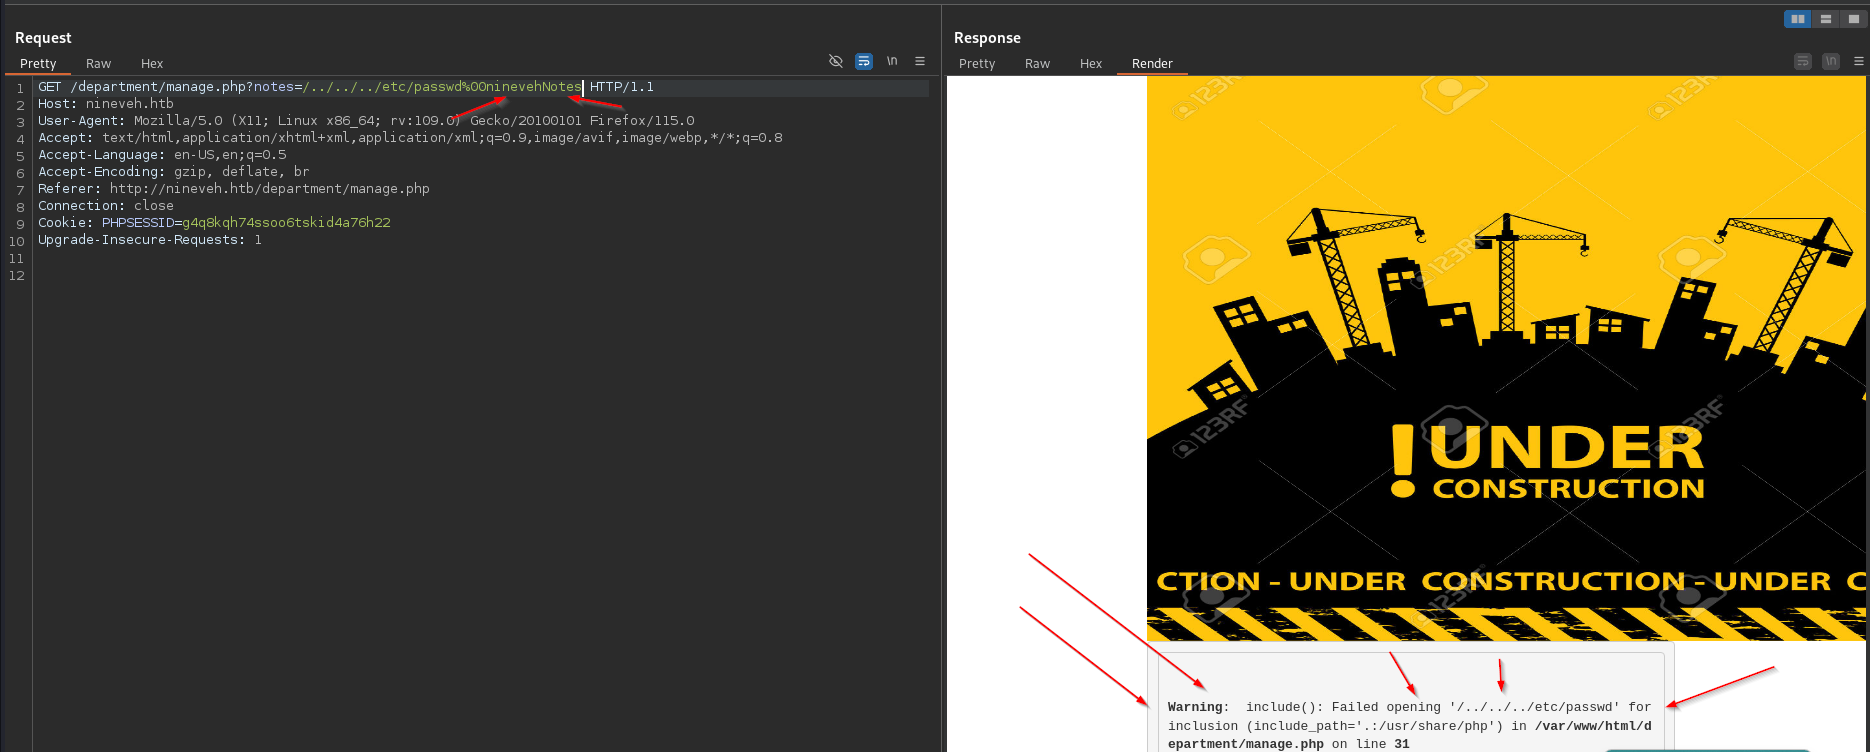This screenshot has width=1870, height=752.
Task: Open Response Pretty tab
Action: (977, 64)
